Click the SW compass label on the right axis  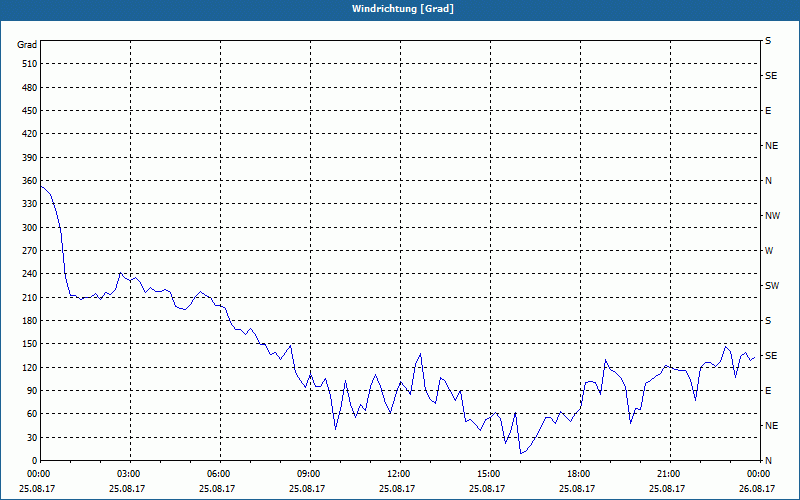pyautogui.click(x=772, y=286)
